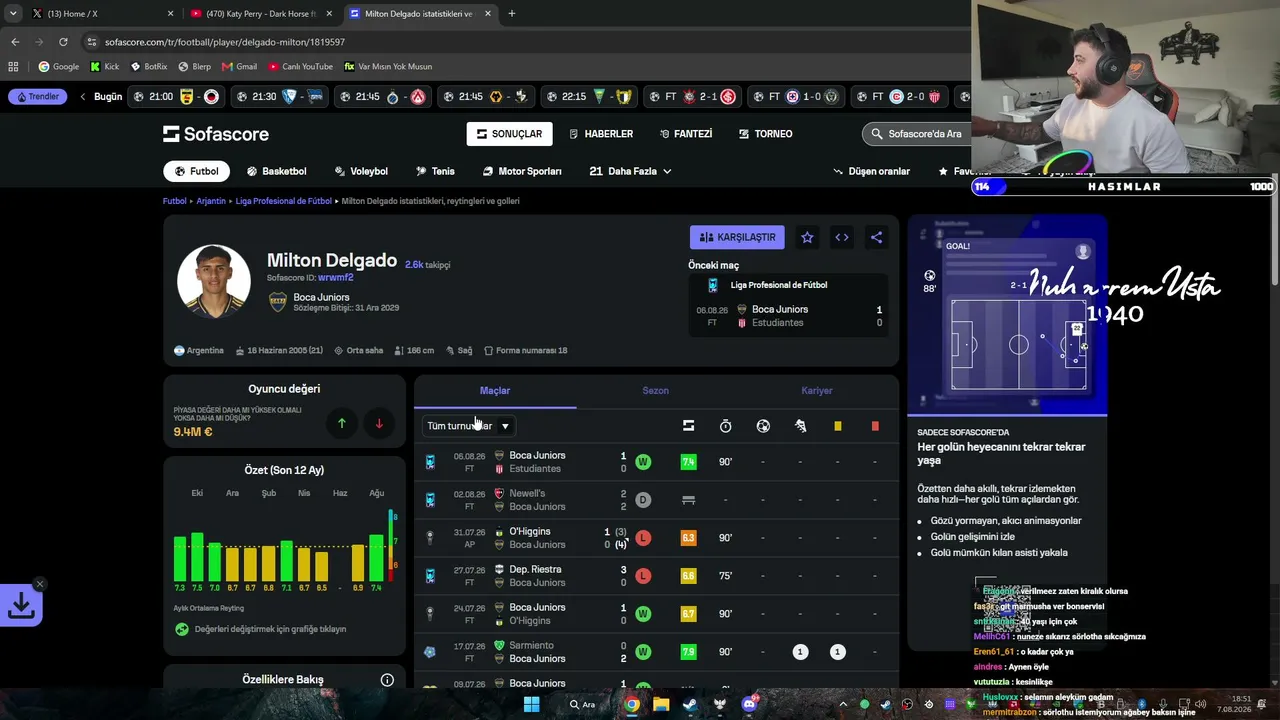Click the Eki bar in the Özet rating chart

pyautogui.click(x=197, y=556)
